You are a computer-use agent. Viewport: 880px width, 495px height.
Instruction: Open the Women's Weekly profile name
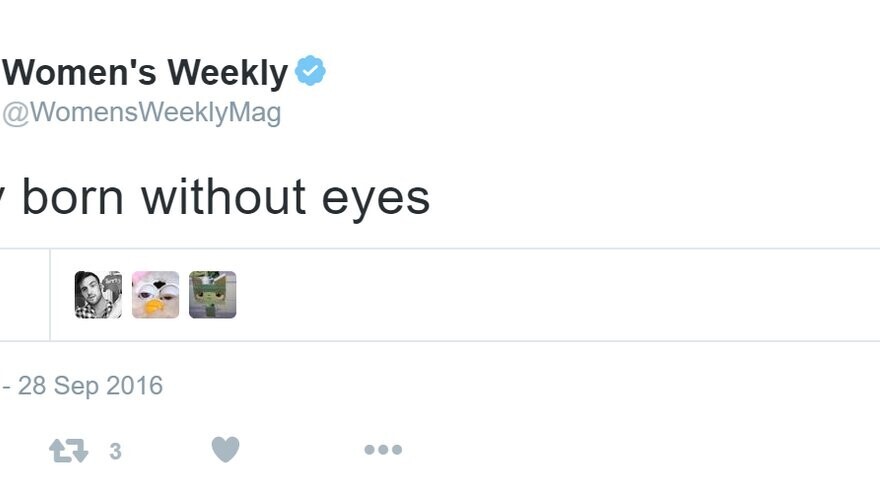[x=146, y=73]
